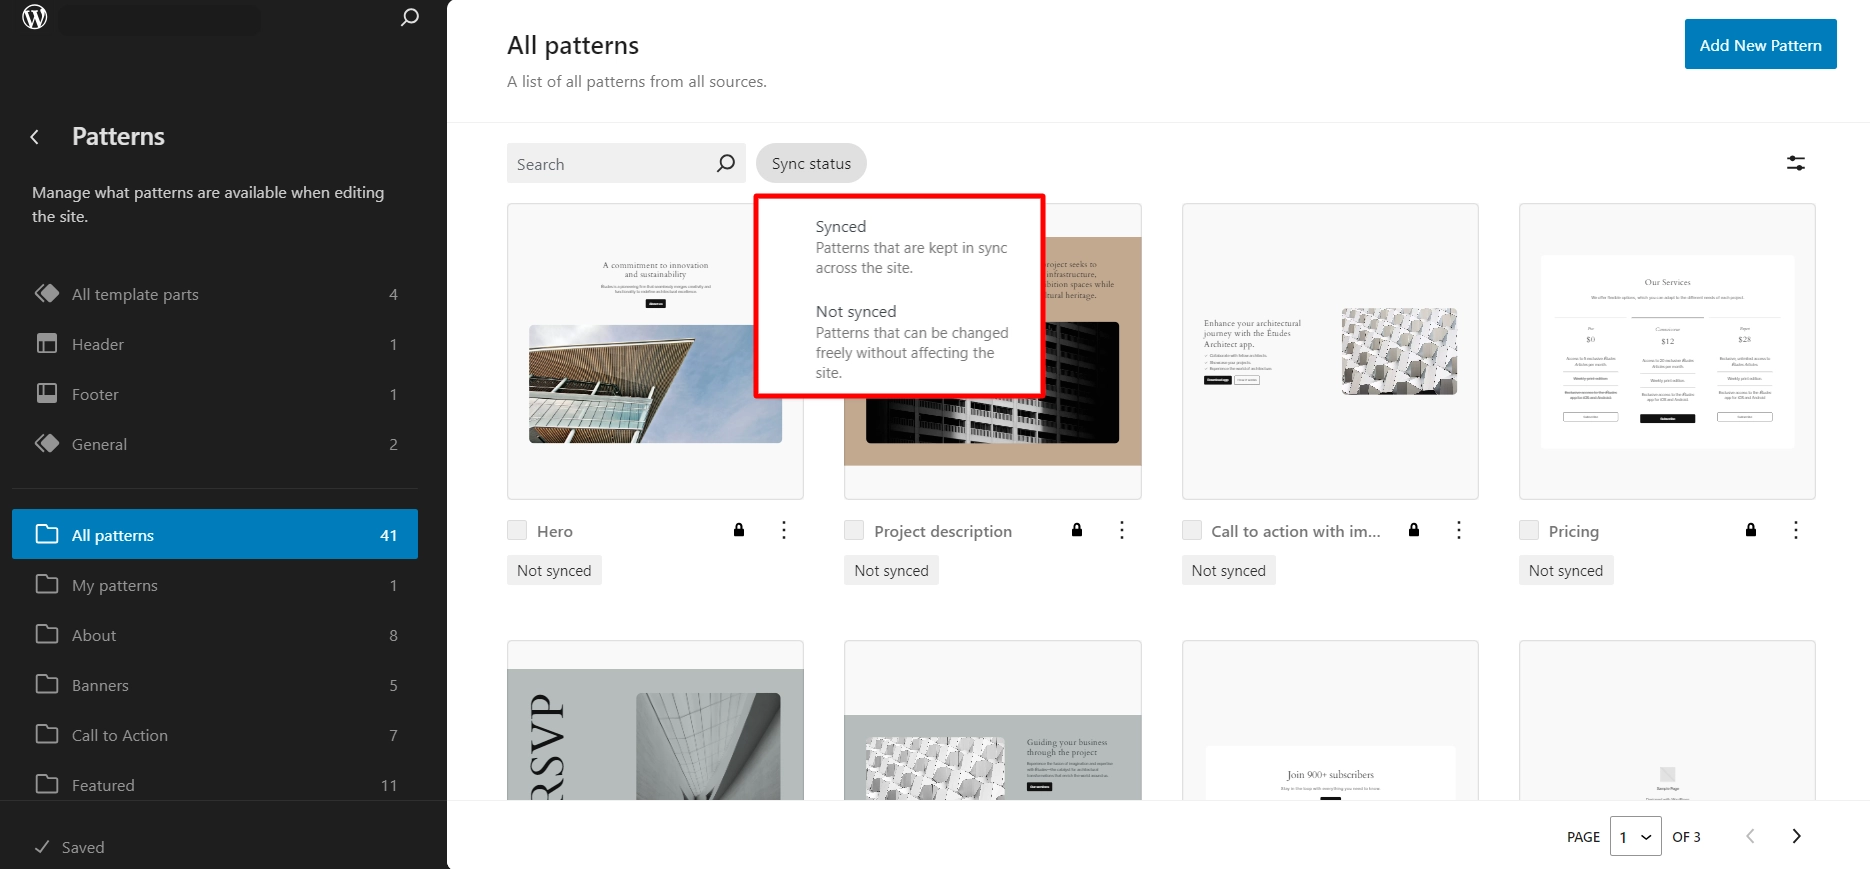The width and height of the screenshot is (1870, 869).
Task: Click the Saved status button
Action: pyautogui.click(x=70, y=847)
